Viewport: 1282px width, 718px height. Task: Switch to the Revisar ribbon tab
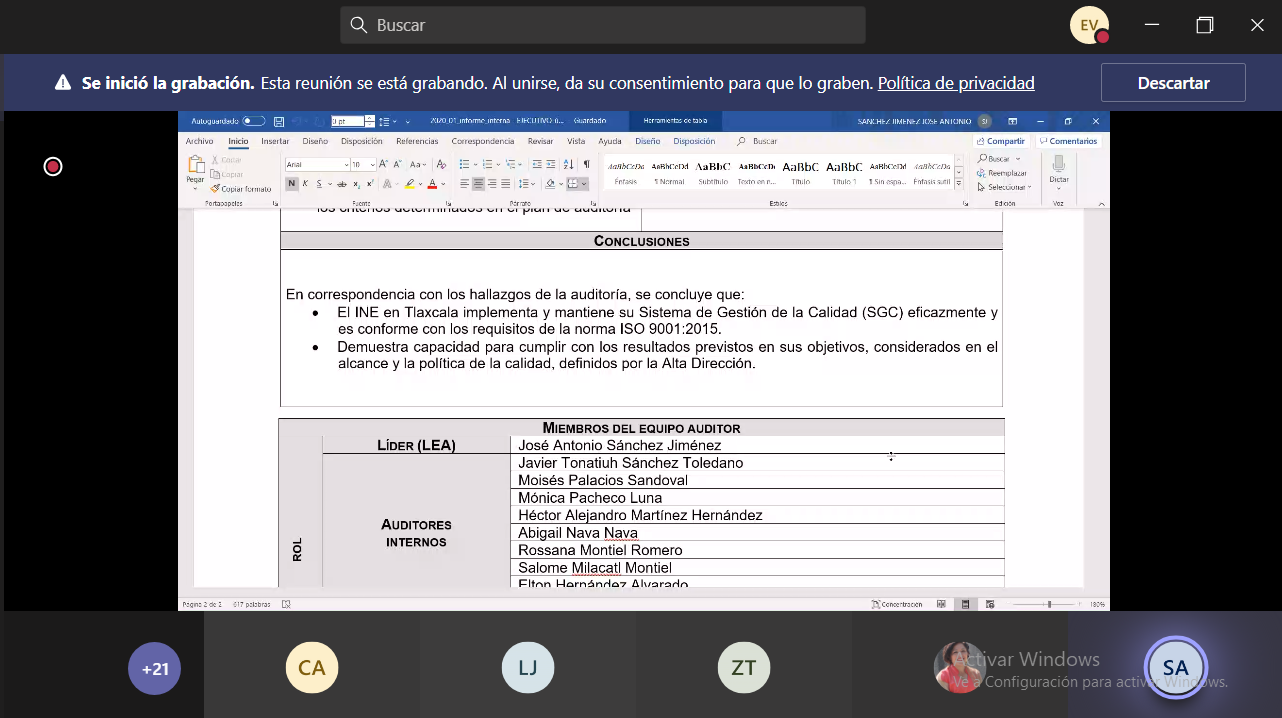(x=540, y=141)
